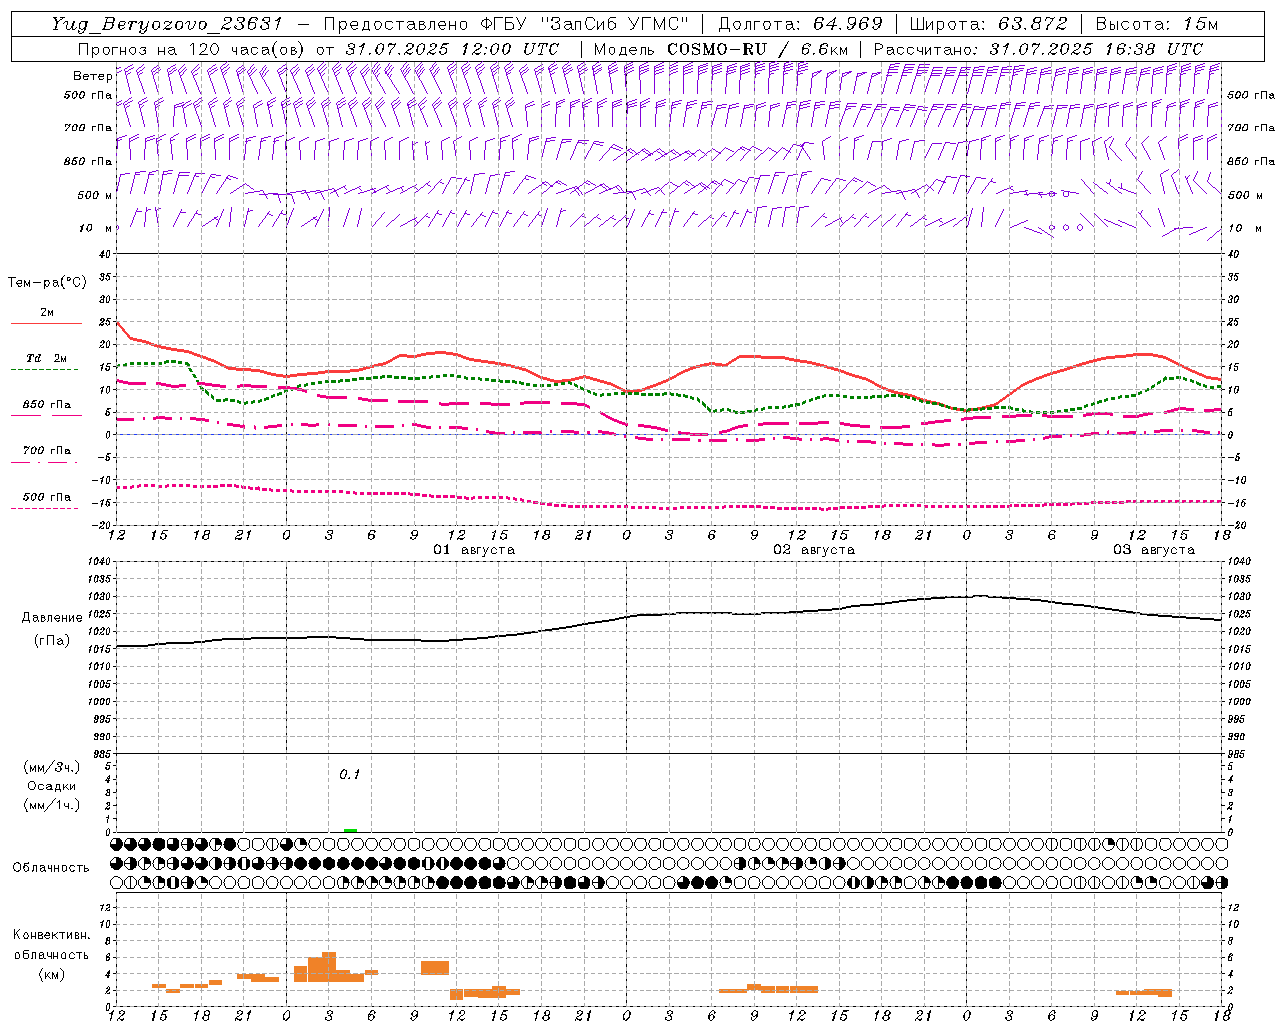Click the 700 гПа entry in temperature legend

47,450
